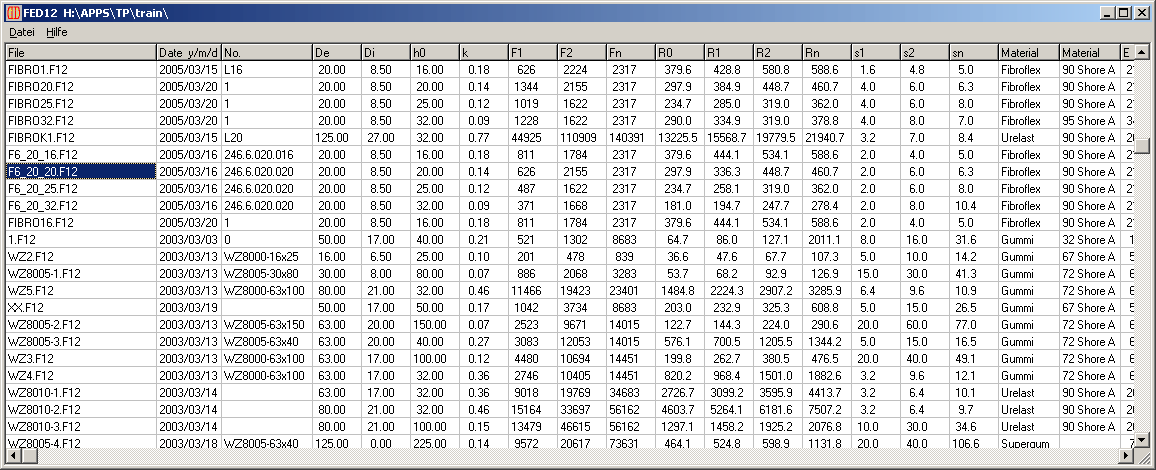Select the WZ8010-3.F12 file entry
The width and height of the screenshot is (1156, 470).
point(80,427)
